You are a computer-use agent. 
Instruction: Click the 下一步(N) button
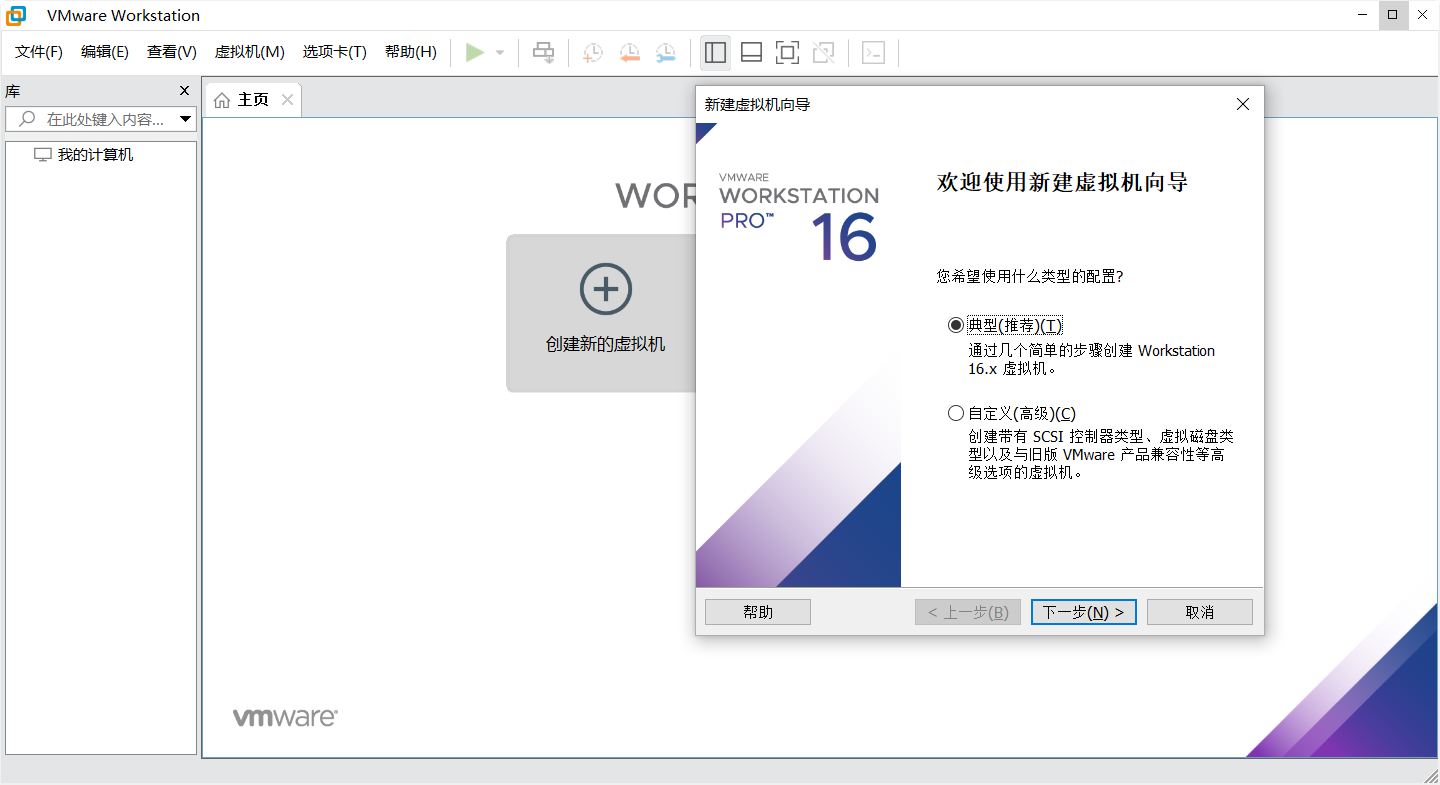coord(1083,611)
